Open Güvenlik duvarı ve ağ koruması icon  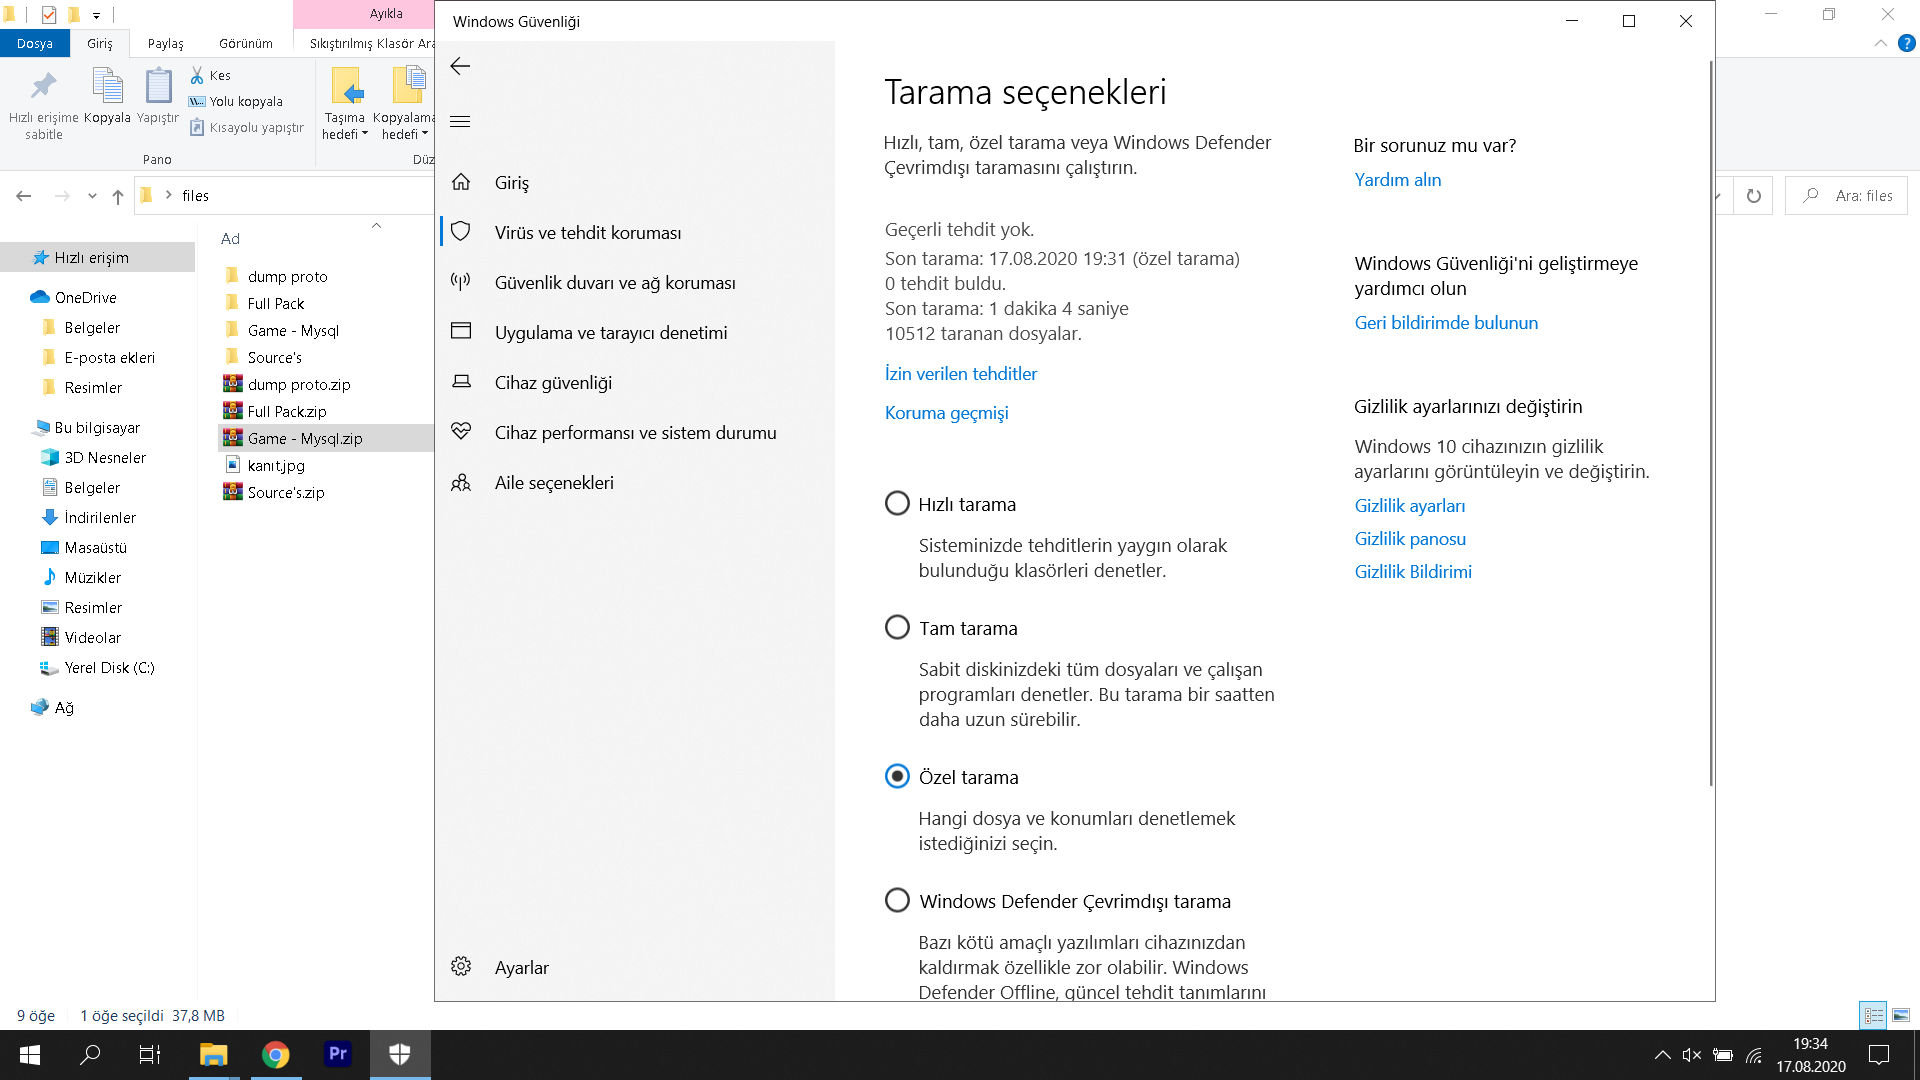pos(461,282)
